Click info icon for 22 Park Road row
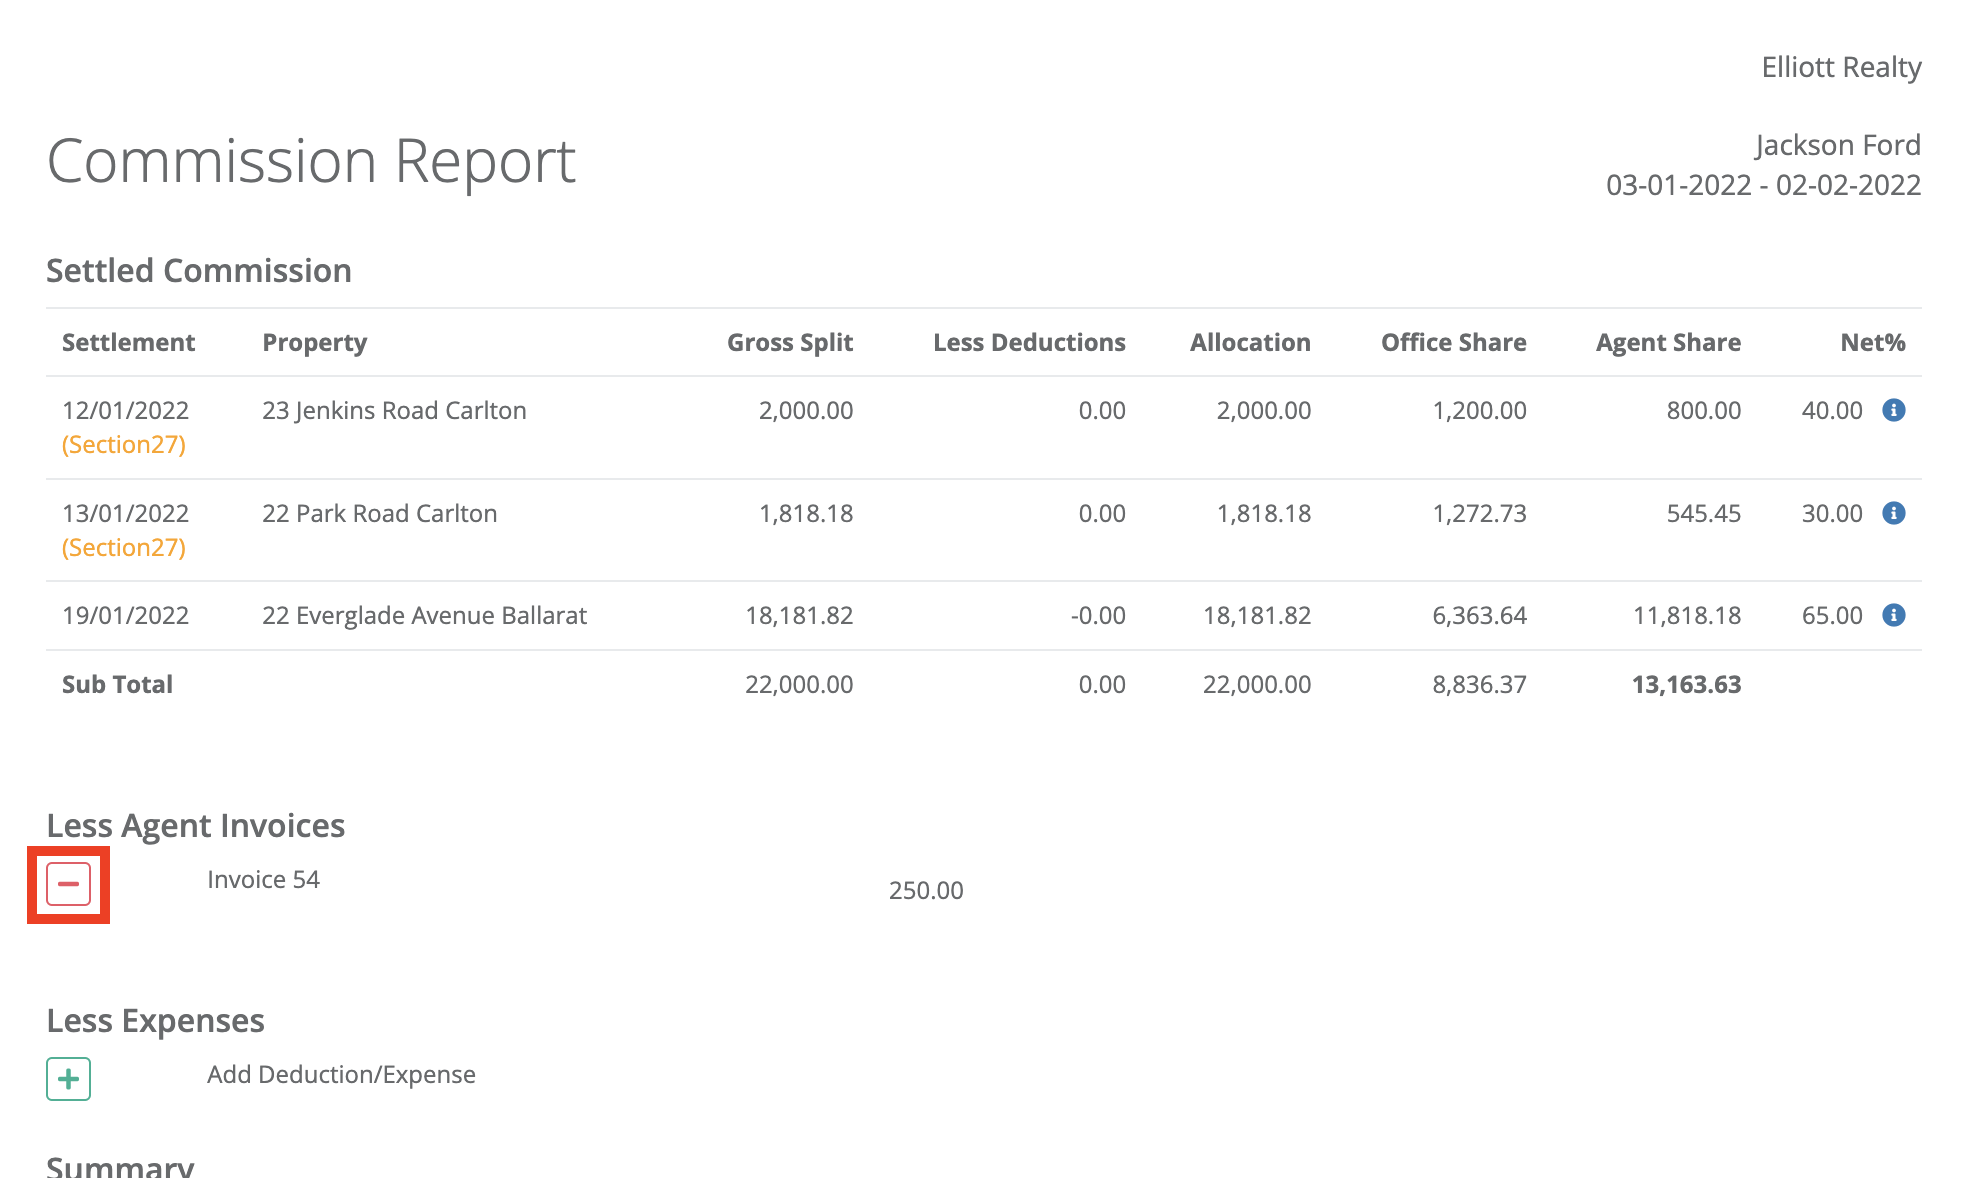 [x=1893, y=513]
